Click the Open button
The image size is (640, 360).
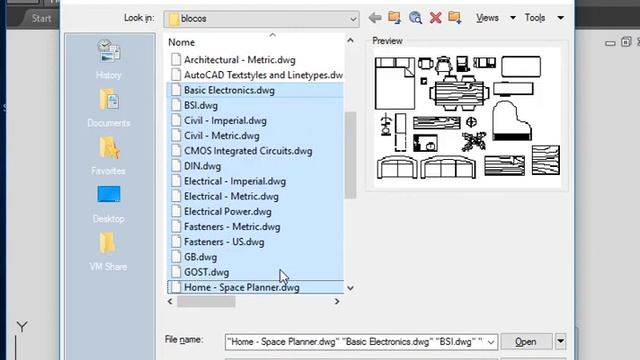[x=526, y=342]
